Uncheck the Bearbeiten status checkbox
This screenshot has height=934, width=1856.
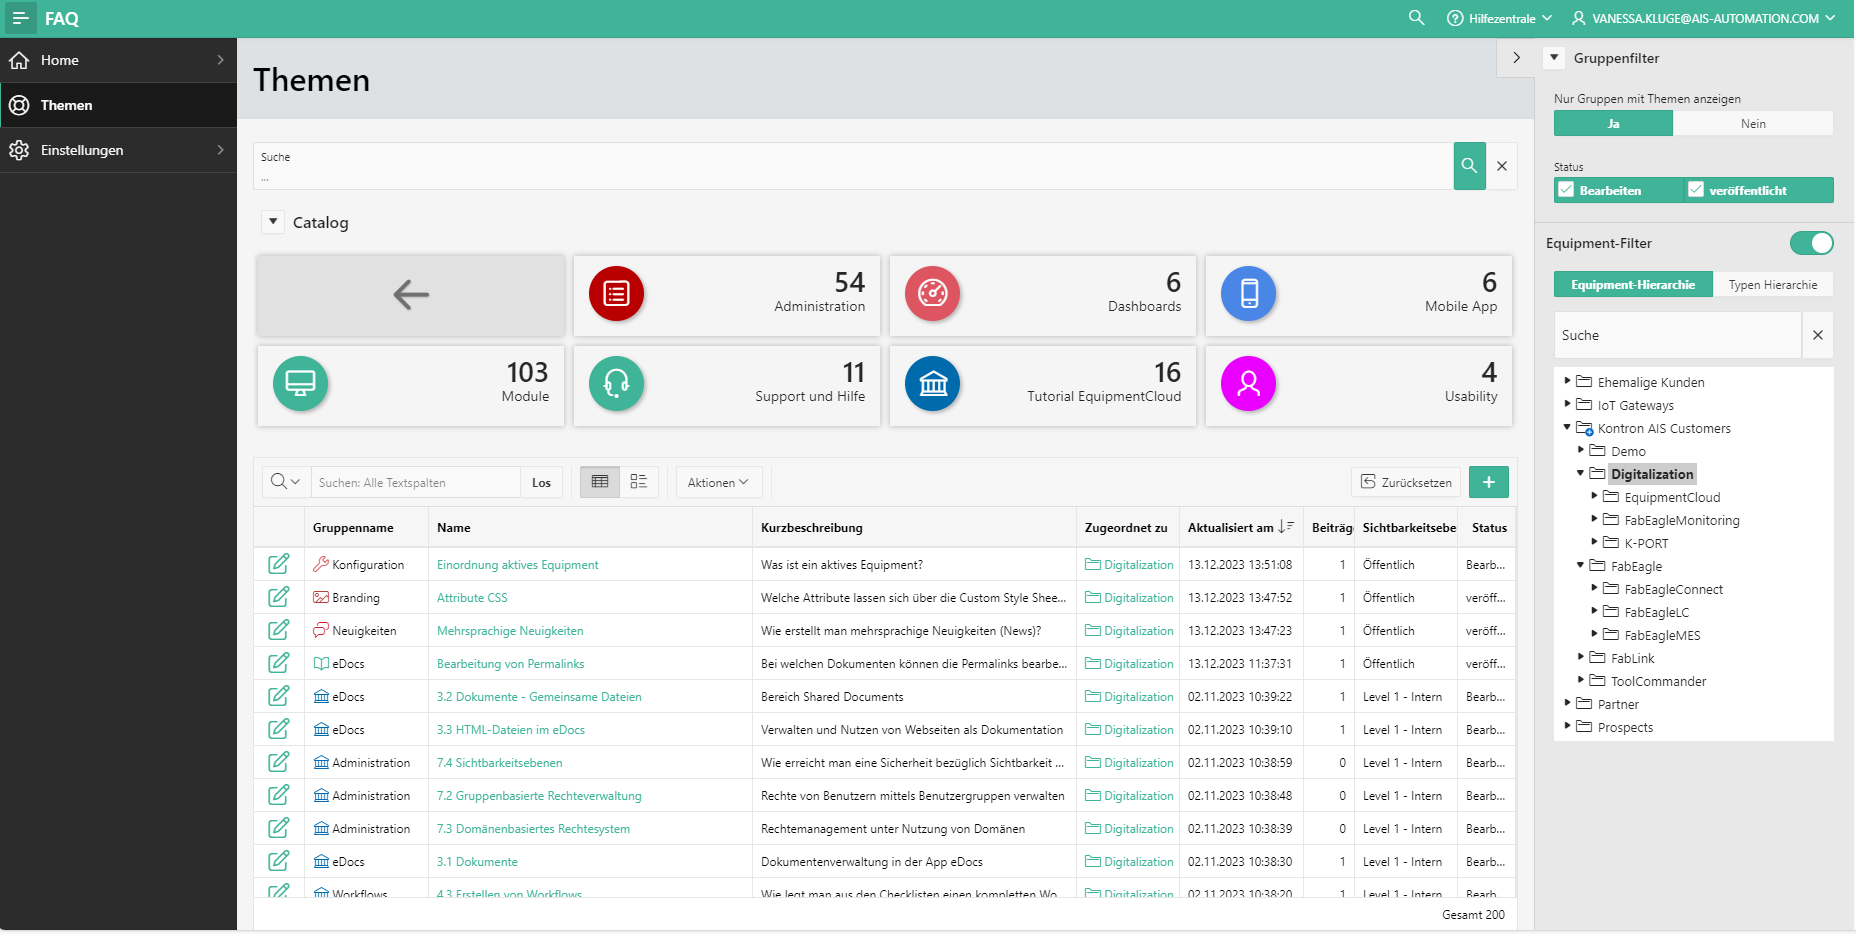(x=1567, y=190)
